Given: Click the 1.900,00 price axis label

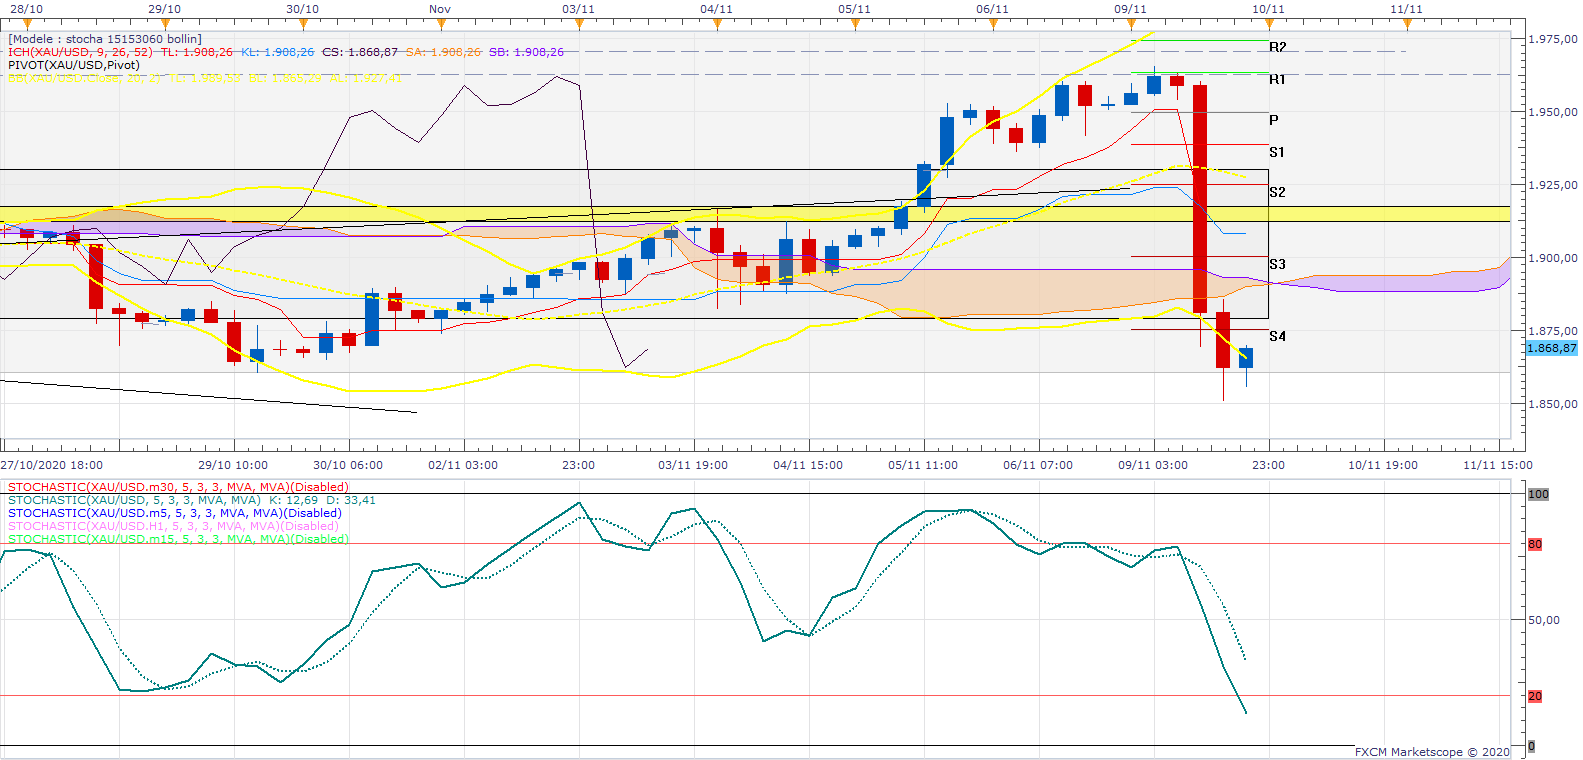Looking at the screenshot, I should click(x=1553, y=258).
